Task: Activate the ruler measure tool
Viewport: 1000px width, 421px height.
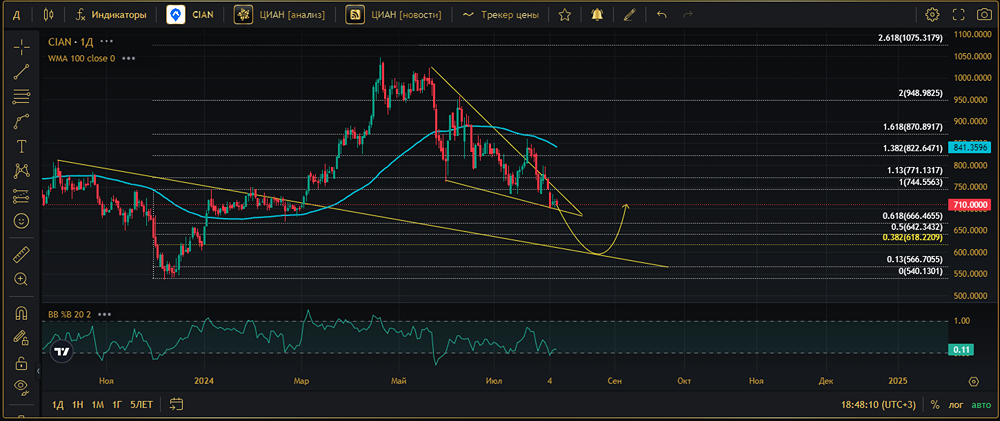Action: [22, 255]
